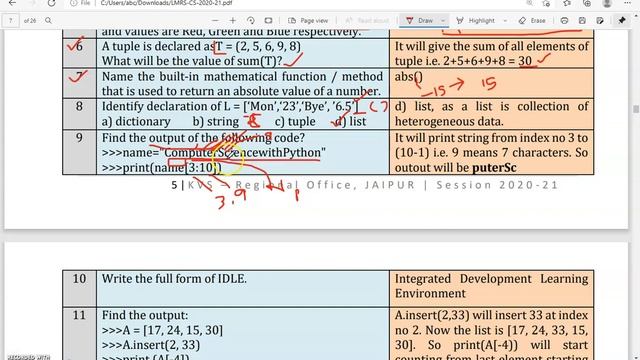
Task: Click the text 'Write the full form of IDLE.'
Action: [174, 279]
